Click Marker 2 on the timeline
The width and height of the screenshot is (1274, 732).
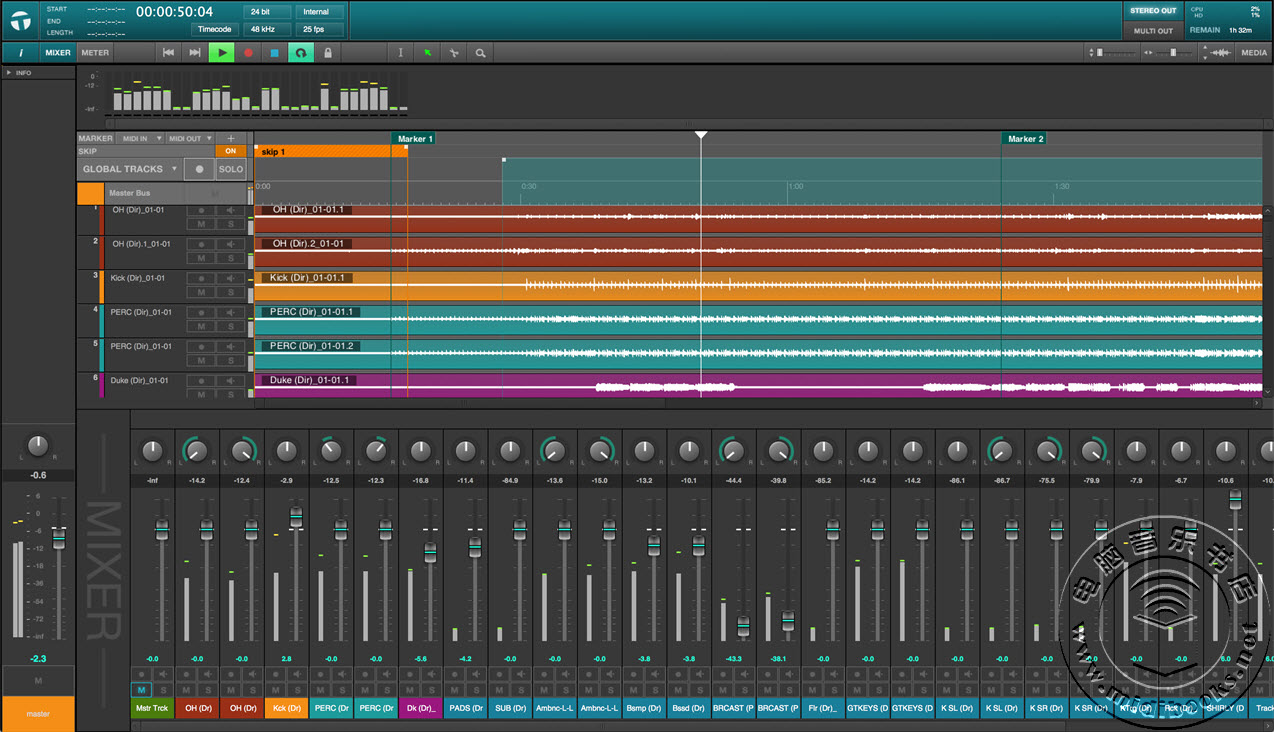(x=1025, y=139)
